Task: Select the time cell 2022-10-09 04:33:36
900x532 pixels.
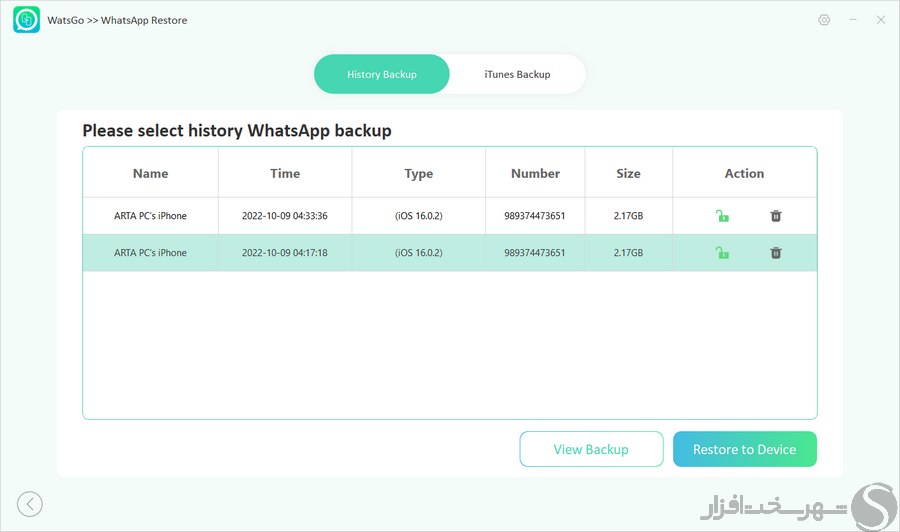Action: pos(285,216)
